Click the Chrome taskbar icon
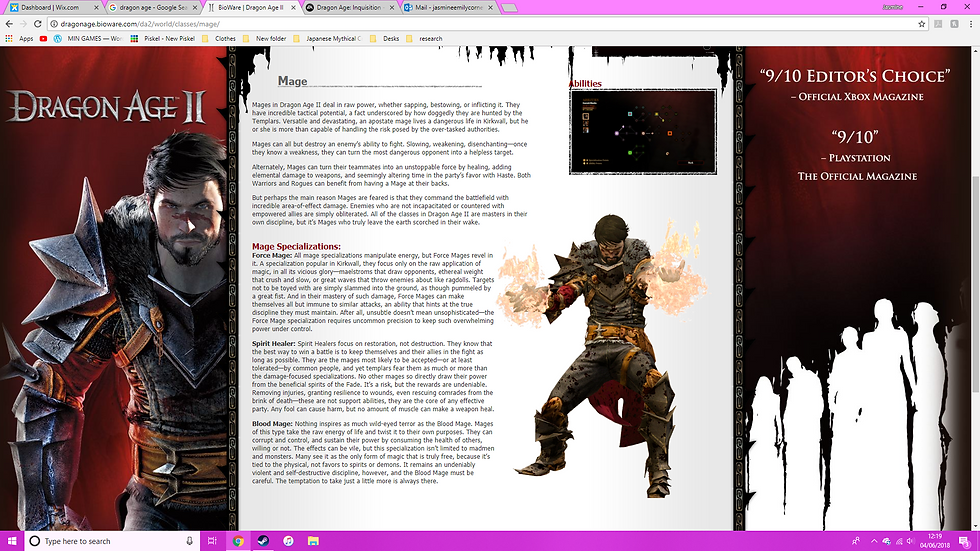The height and width of the screenshot is (551, 980). coord(238,541)
